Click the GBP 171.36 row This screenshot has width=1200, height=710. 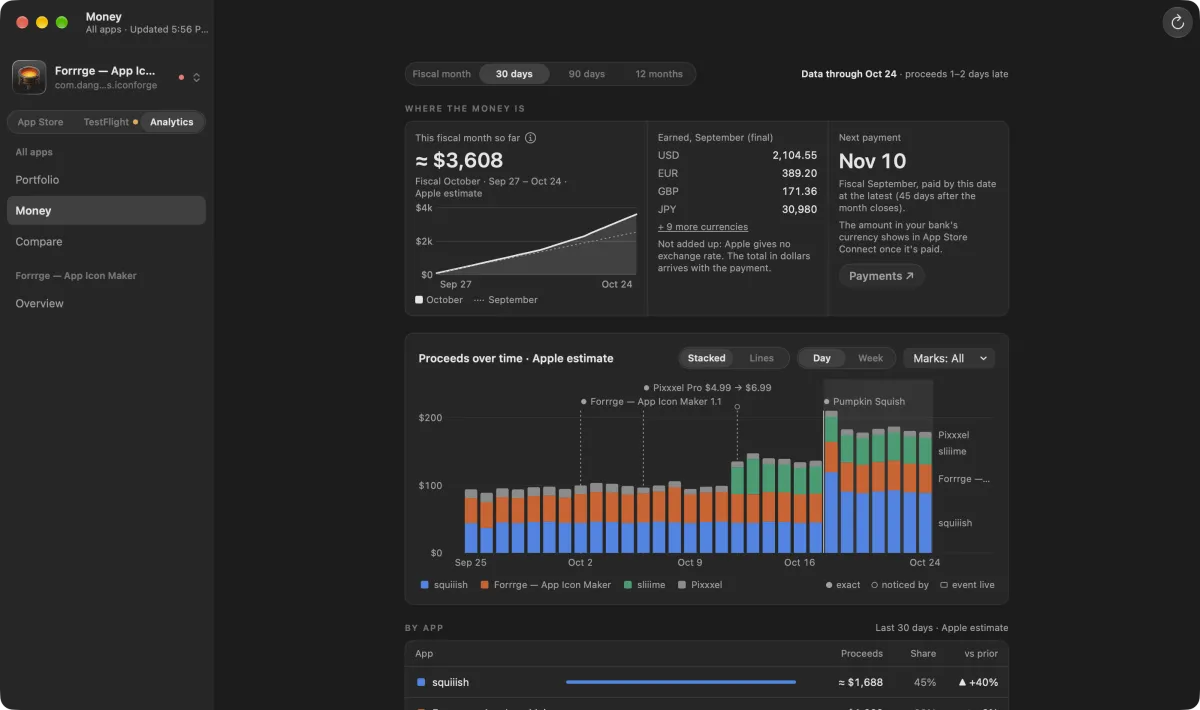point(737,191)
